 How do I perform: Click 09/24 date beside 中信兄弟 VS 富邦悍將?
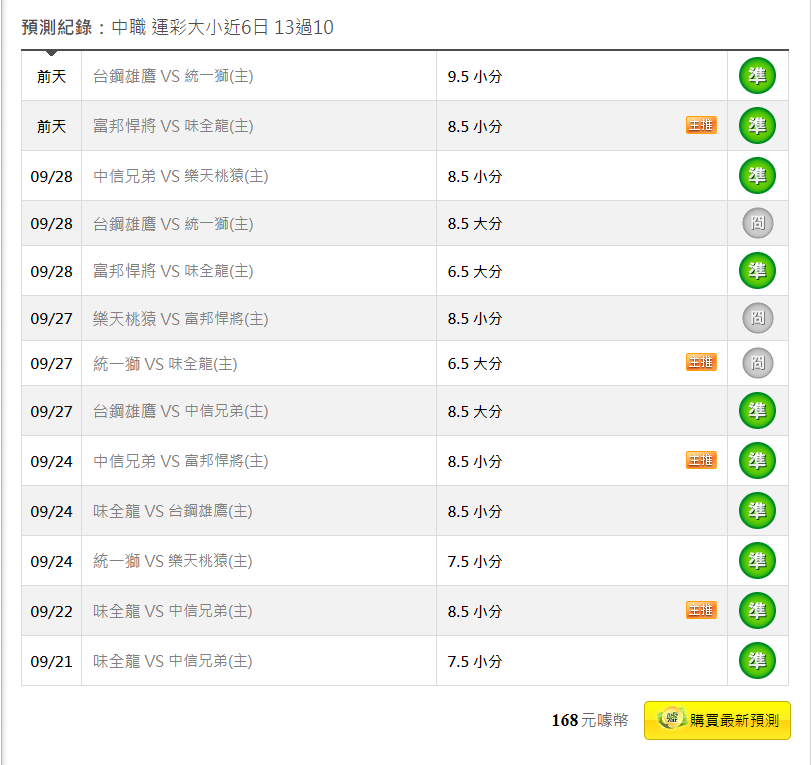(51, 461)
